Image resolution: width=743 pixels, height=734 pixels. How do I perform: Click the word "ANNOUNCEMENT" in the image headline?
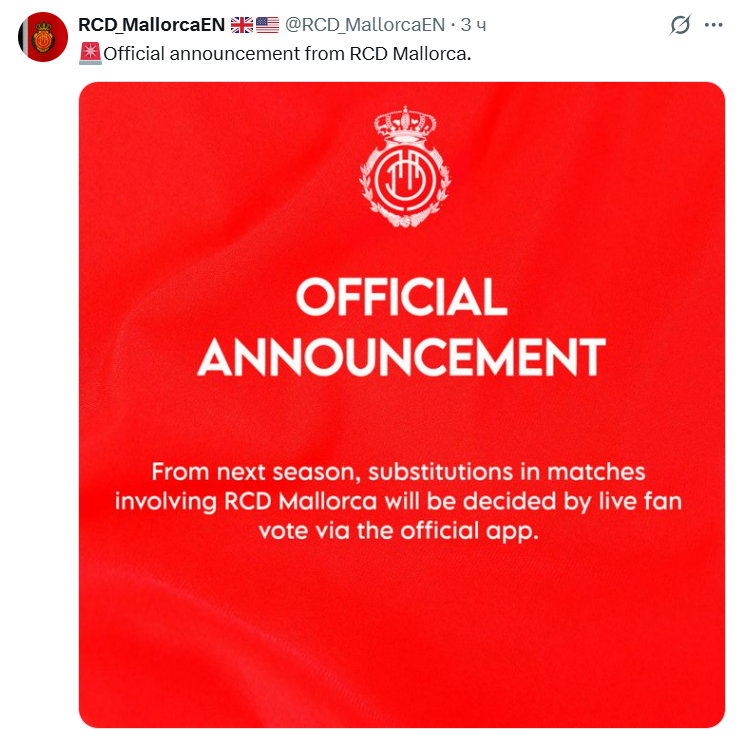[401, 357]
